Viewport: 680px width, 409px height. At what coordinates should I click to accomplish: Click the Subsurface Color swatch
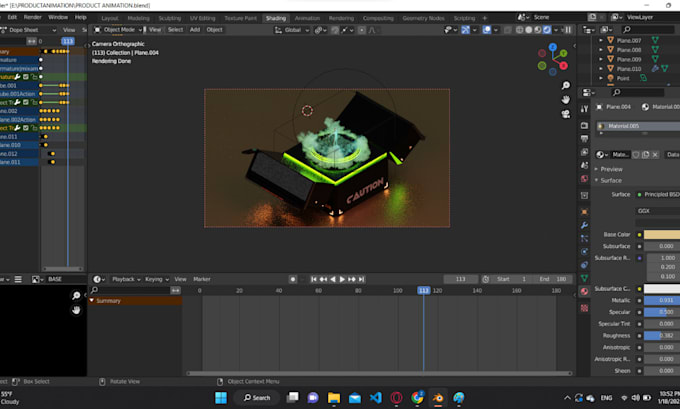point(662,289)
